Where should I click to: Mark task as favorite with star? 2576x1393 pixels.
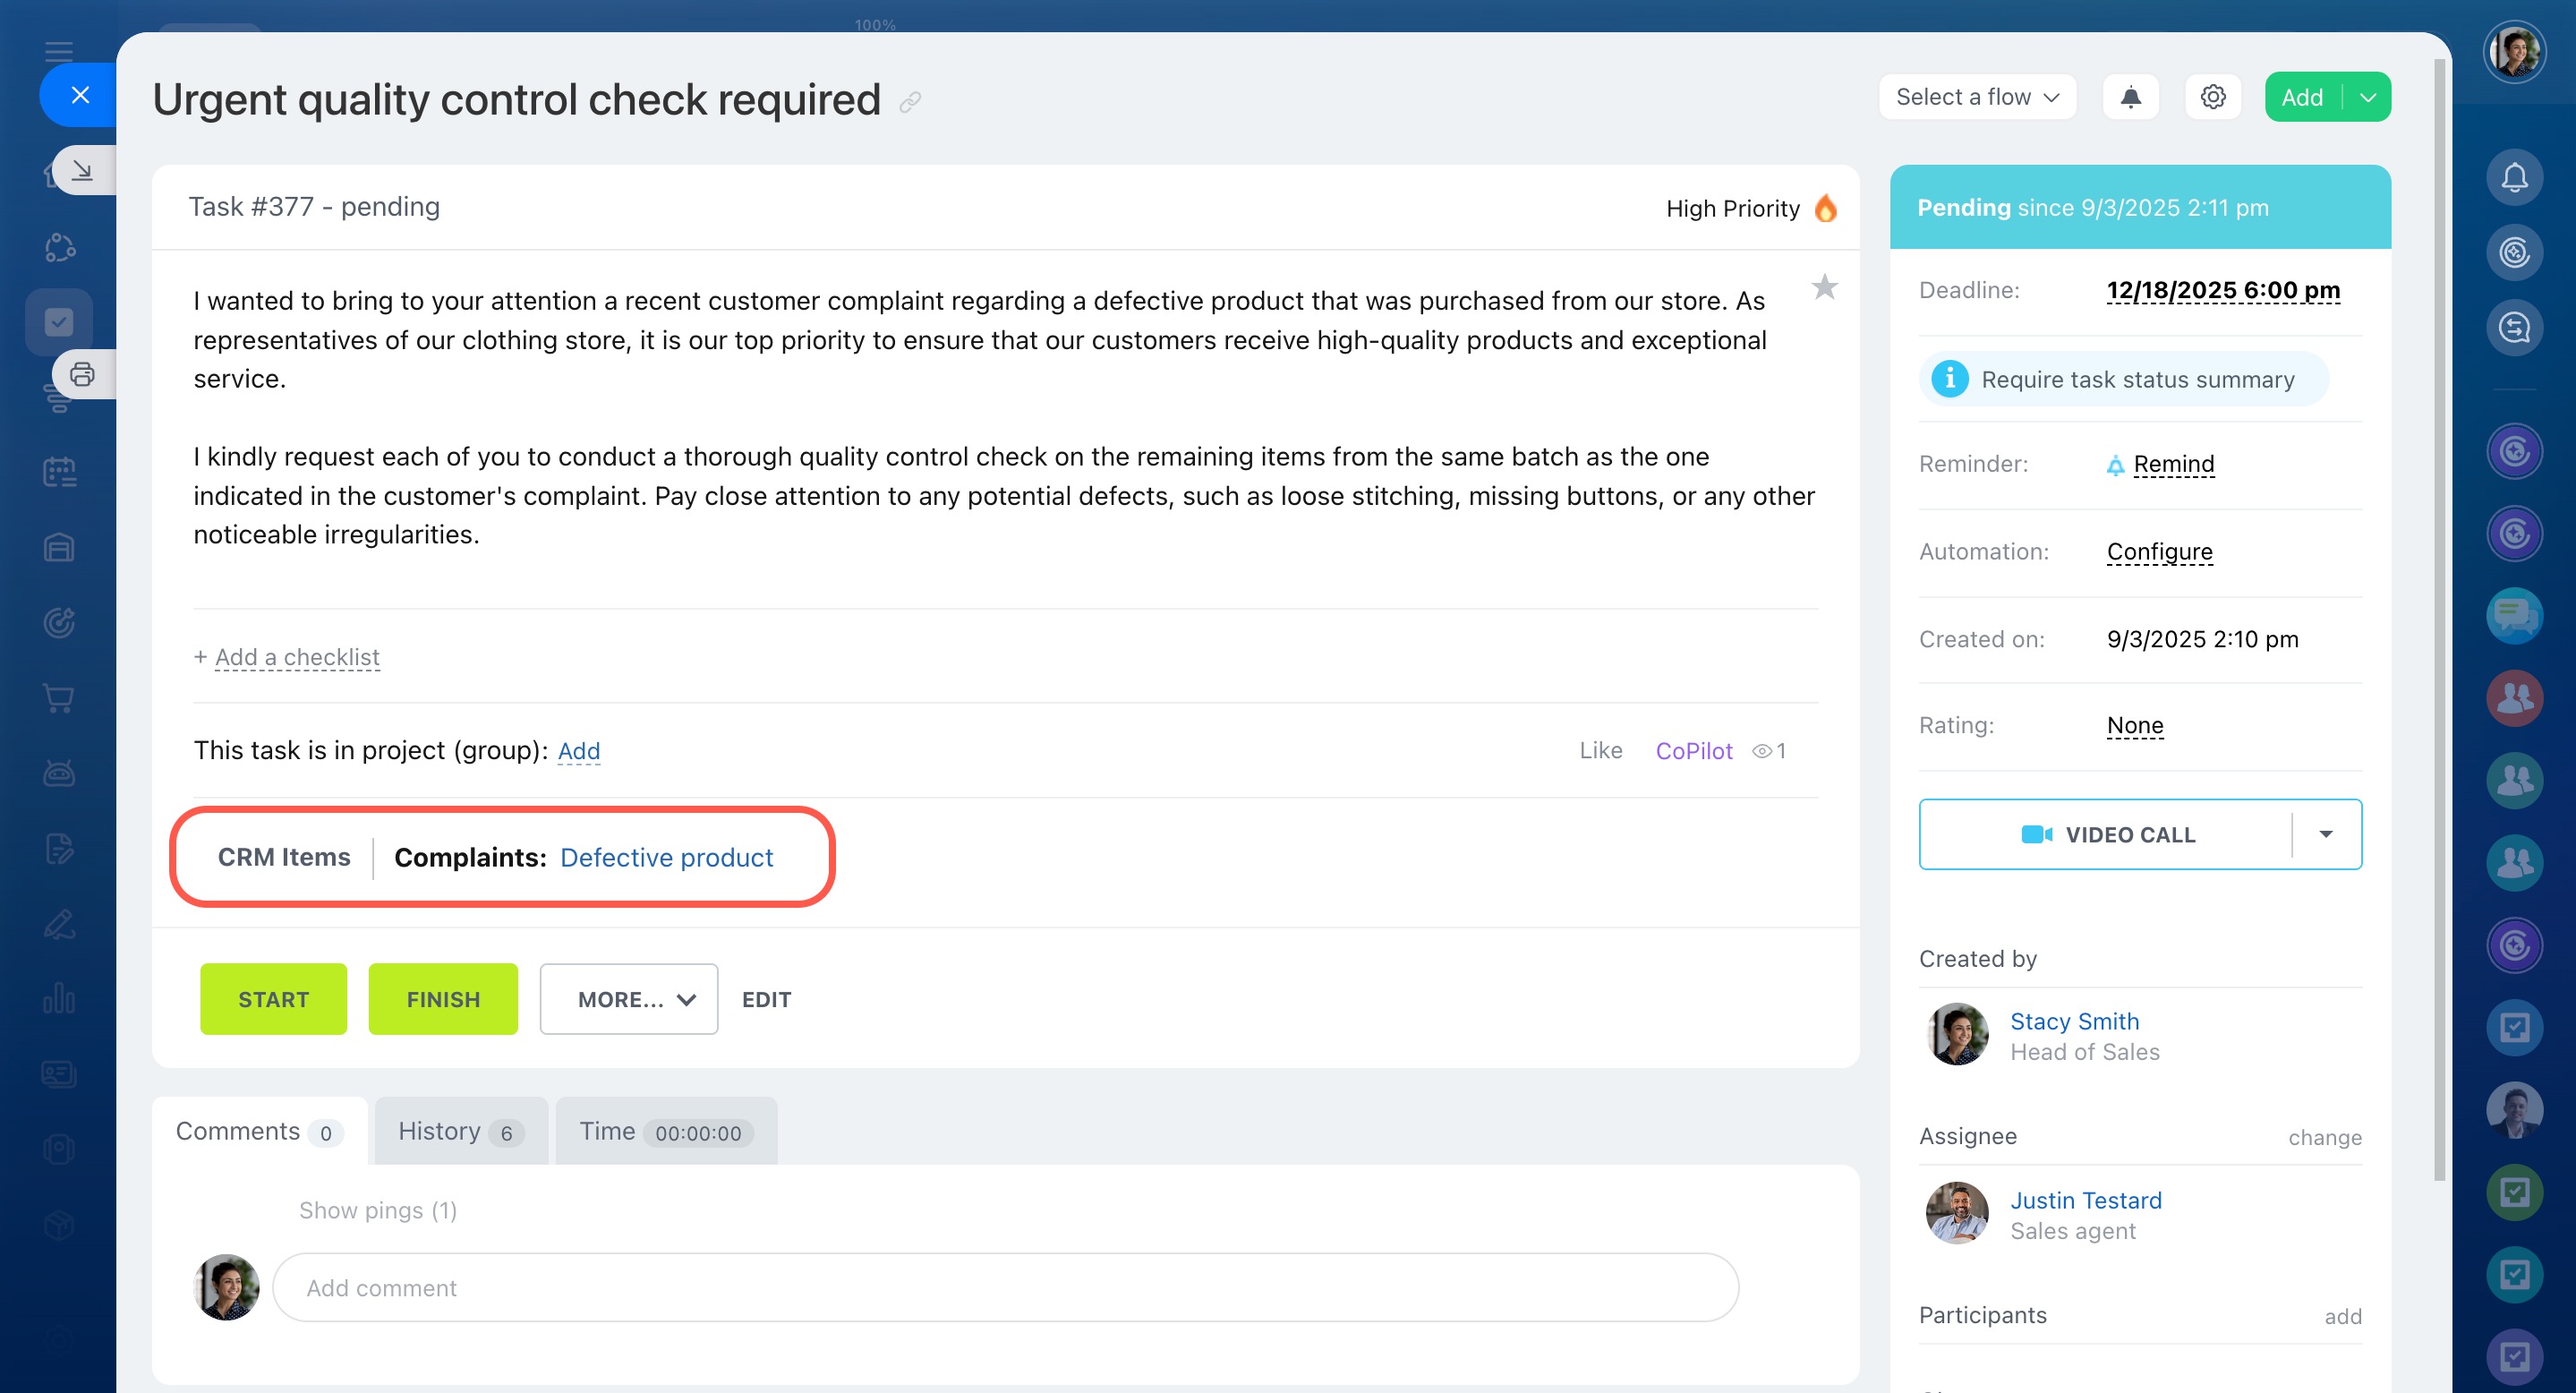pyautogui.click(x=1824, y=288)
